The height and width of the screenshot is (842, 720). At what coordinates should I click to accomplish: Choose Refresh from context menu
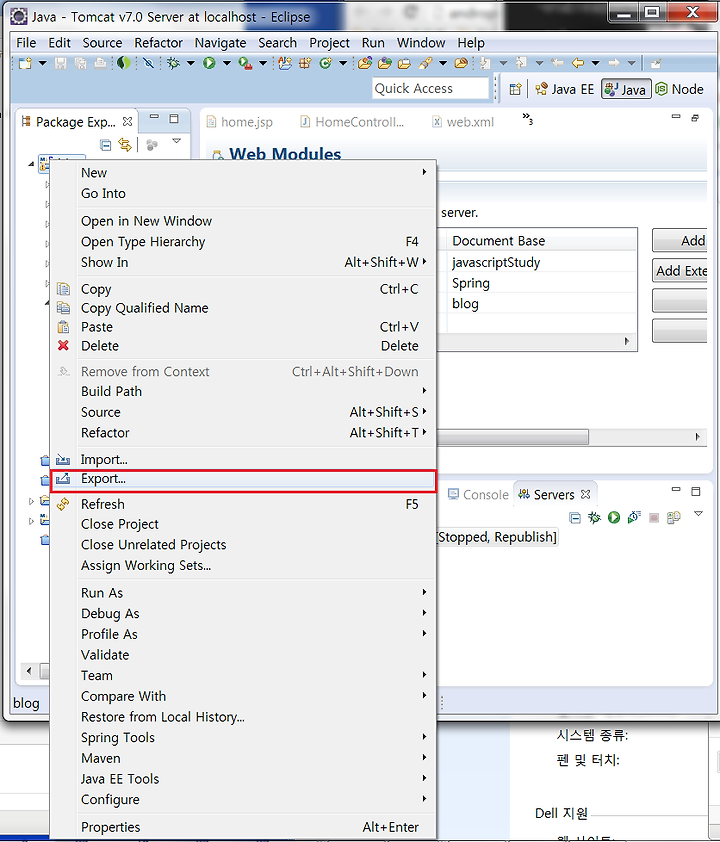point(243,504)
